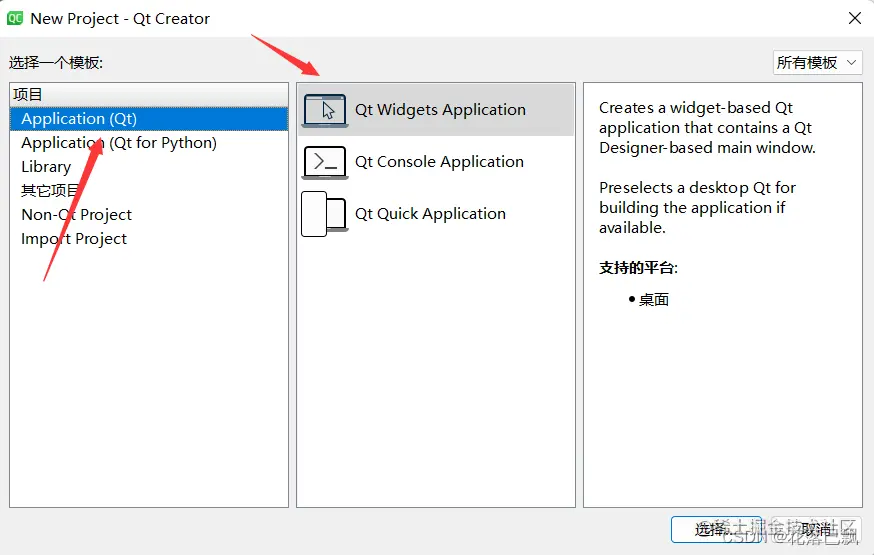
Task: Click the Qt Widgets Application icon
Action: tap(326, 110)
